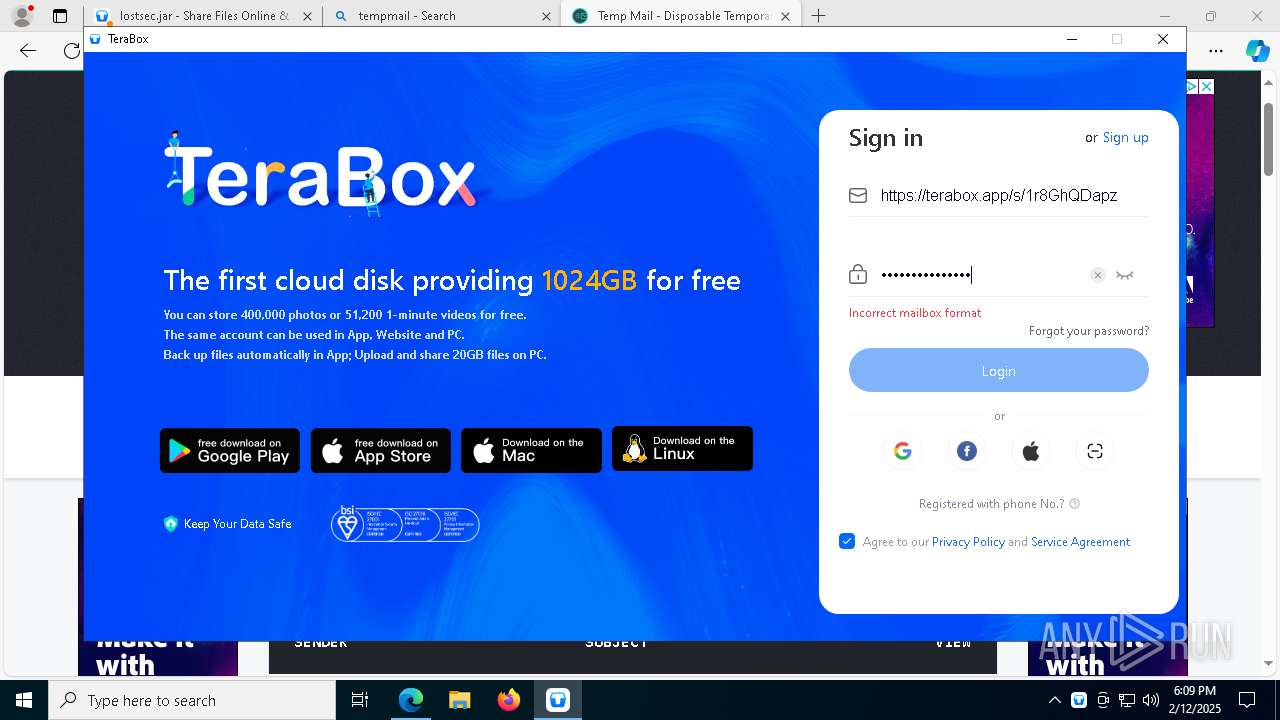Open the Windows Start menu
1280x720 pixels.
[x=24, y=700]
